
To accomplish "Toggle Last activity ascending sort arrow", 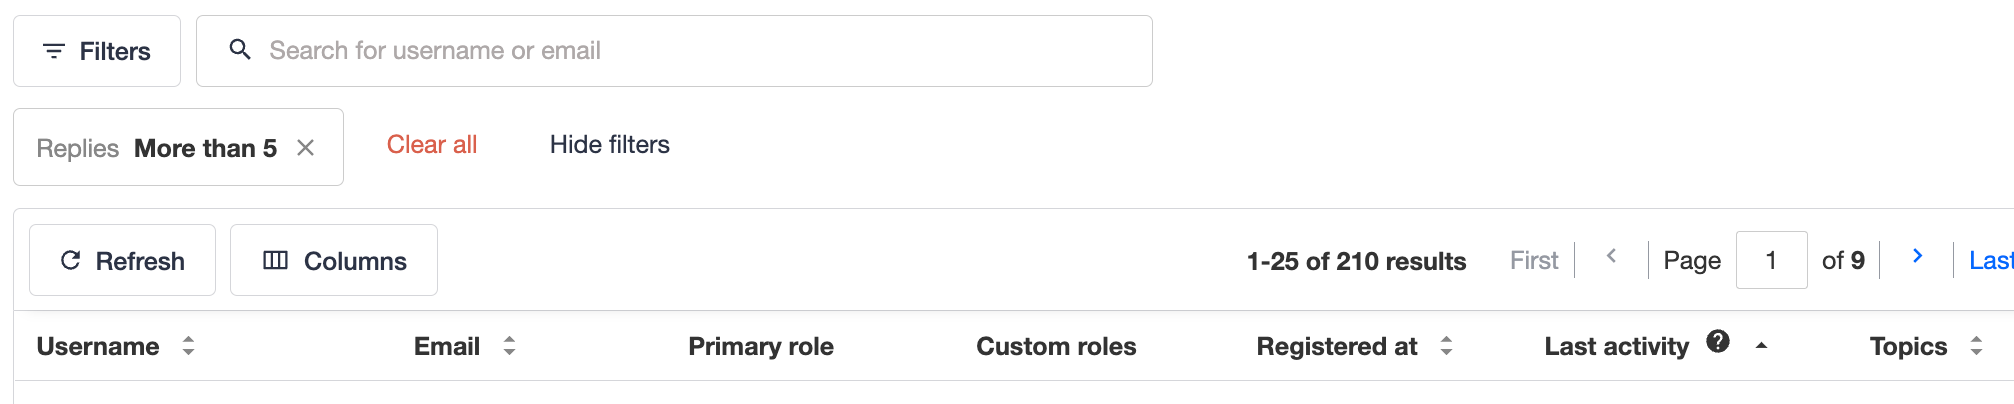I will pyautogui.click(x=1762, y=345).
